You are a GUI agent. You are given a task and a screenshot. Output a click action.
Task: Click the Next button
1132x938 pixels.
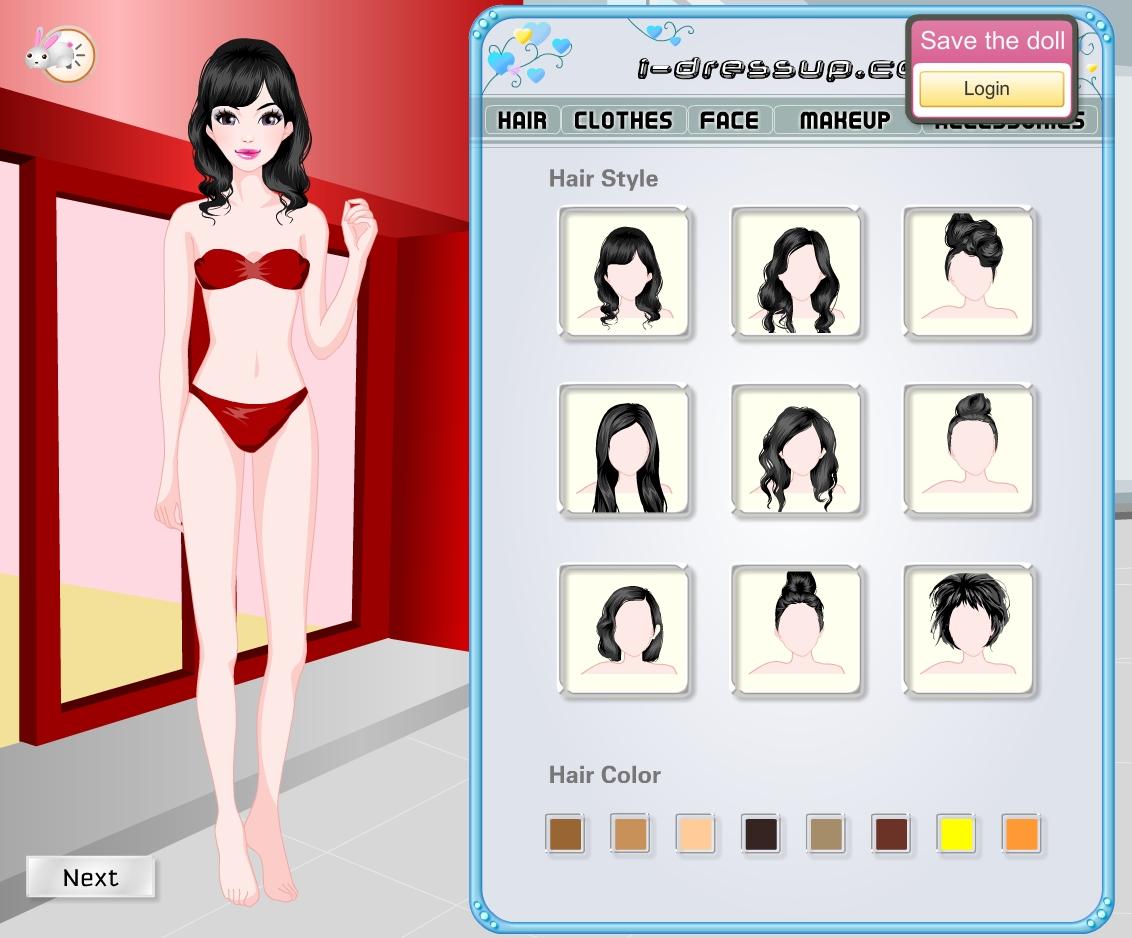point(91,878)
